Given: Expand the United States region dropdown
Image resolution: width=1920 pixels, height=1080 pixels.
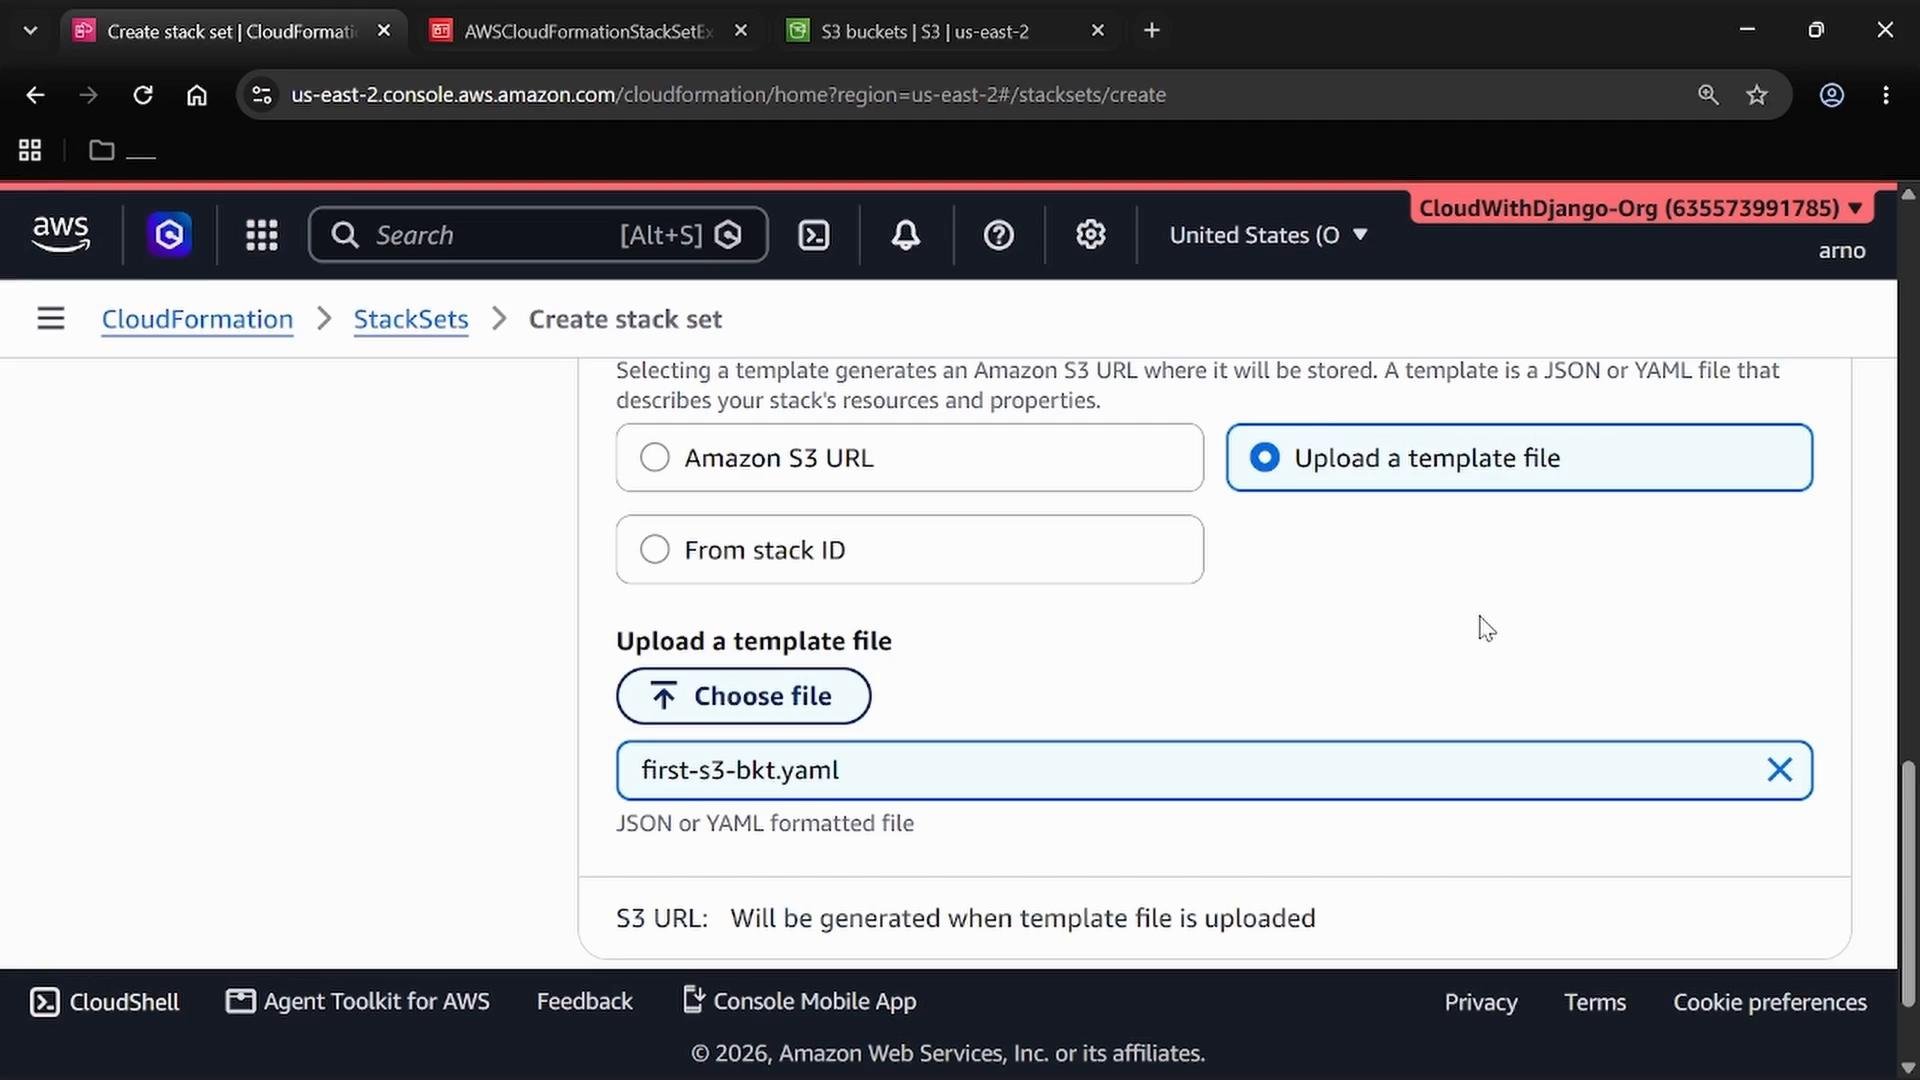Looking at the screenshot, I should point(1268,235).
